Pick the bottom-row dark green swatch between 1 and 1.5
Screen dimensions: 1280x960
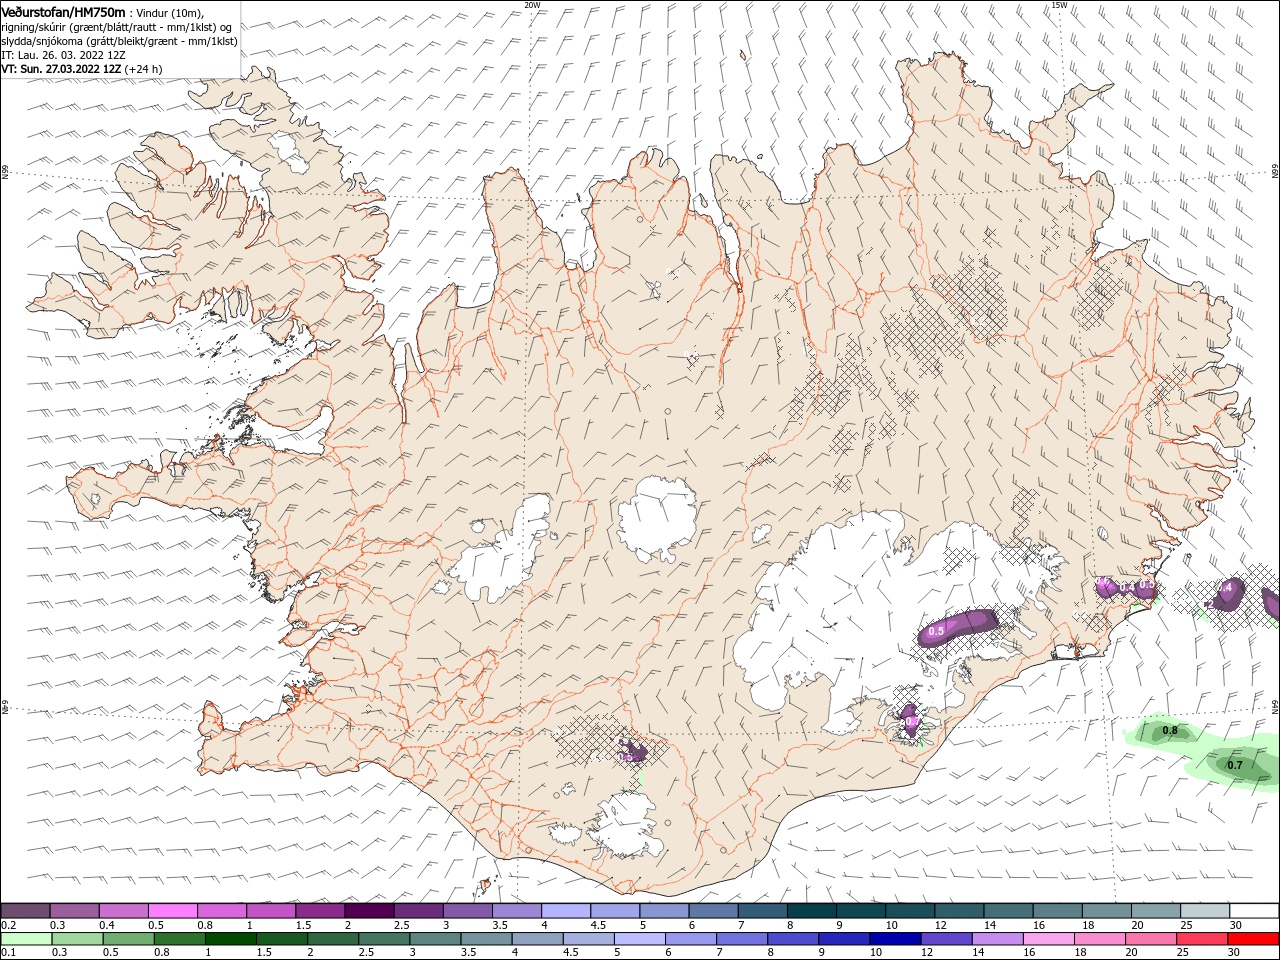(x=230, y=939)
